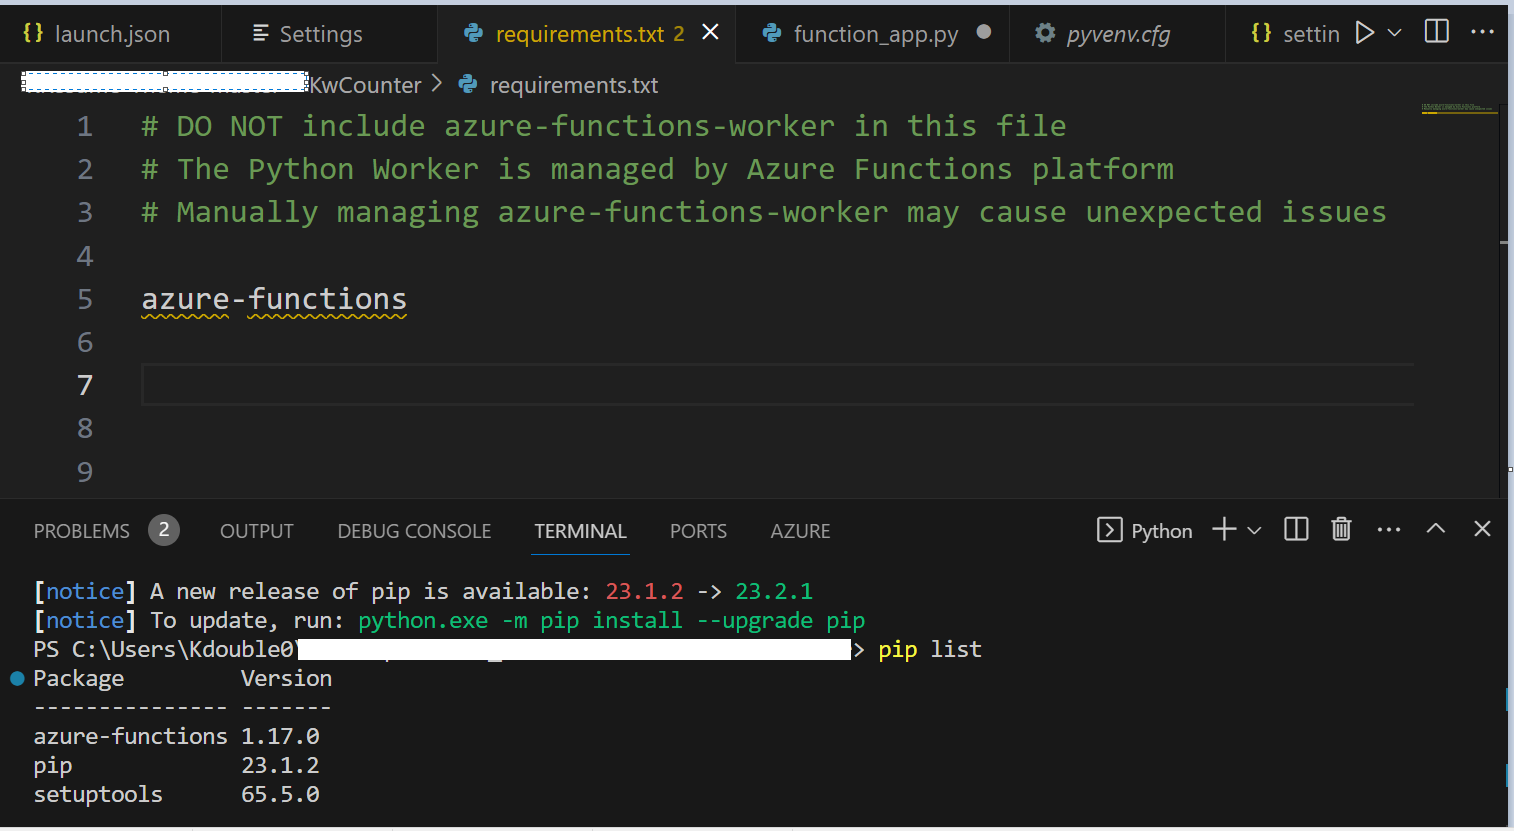Screen dimensions: 1514x831
Task: Switch to the pyvenv.cfg tab
Action: pos(1117,34)
